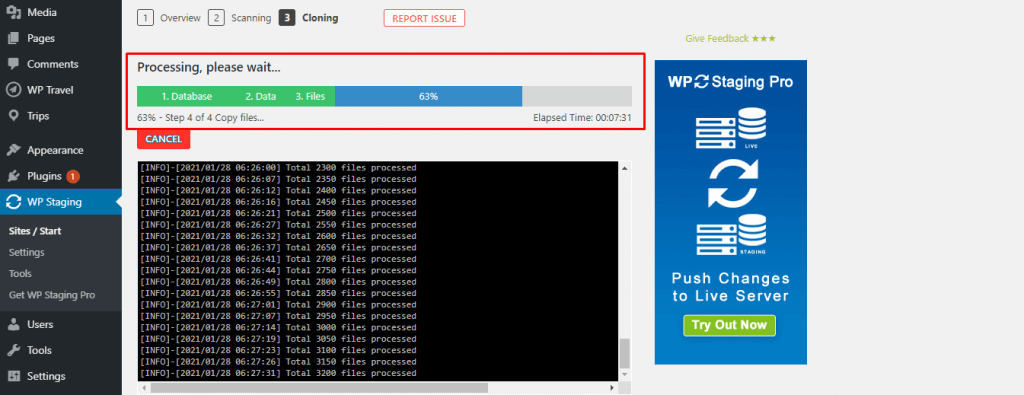Open the Users menu label
The width and height of the screenshot is (1024, 395).
point(40,324)
